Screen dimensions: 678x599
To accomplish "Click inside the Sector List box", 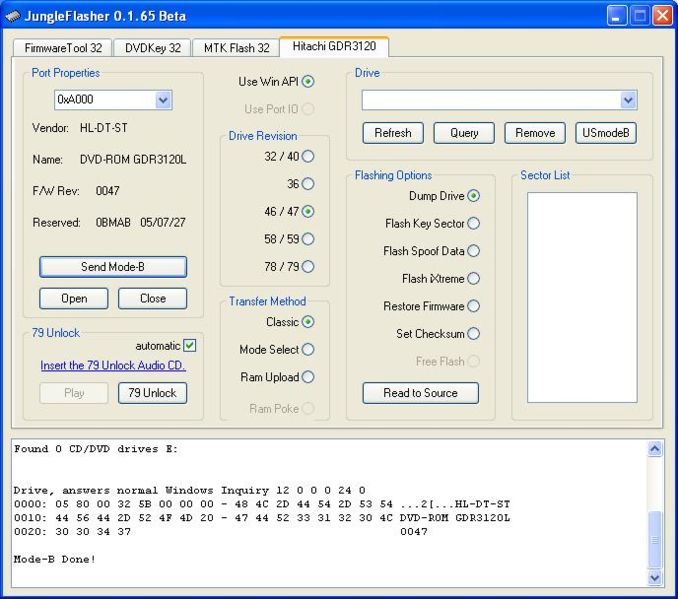I will tap(582, 298).
